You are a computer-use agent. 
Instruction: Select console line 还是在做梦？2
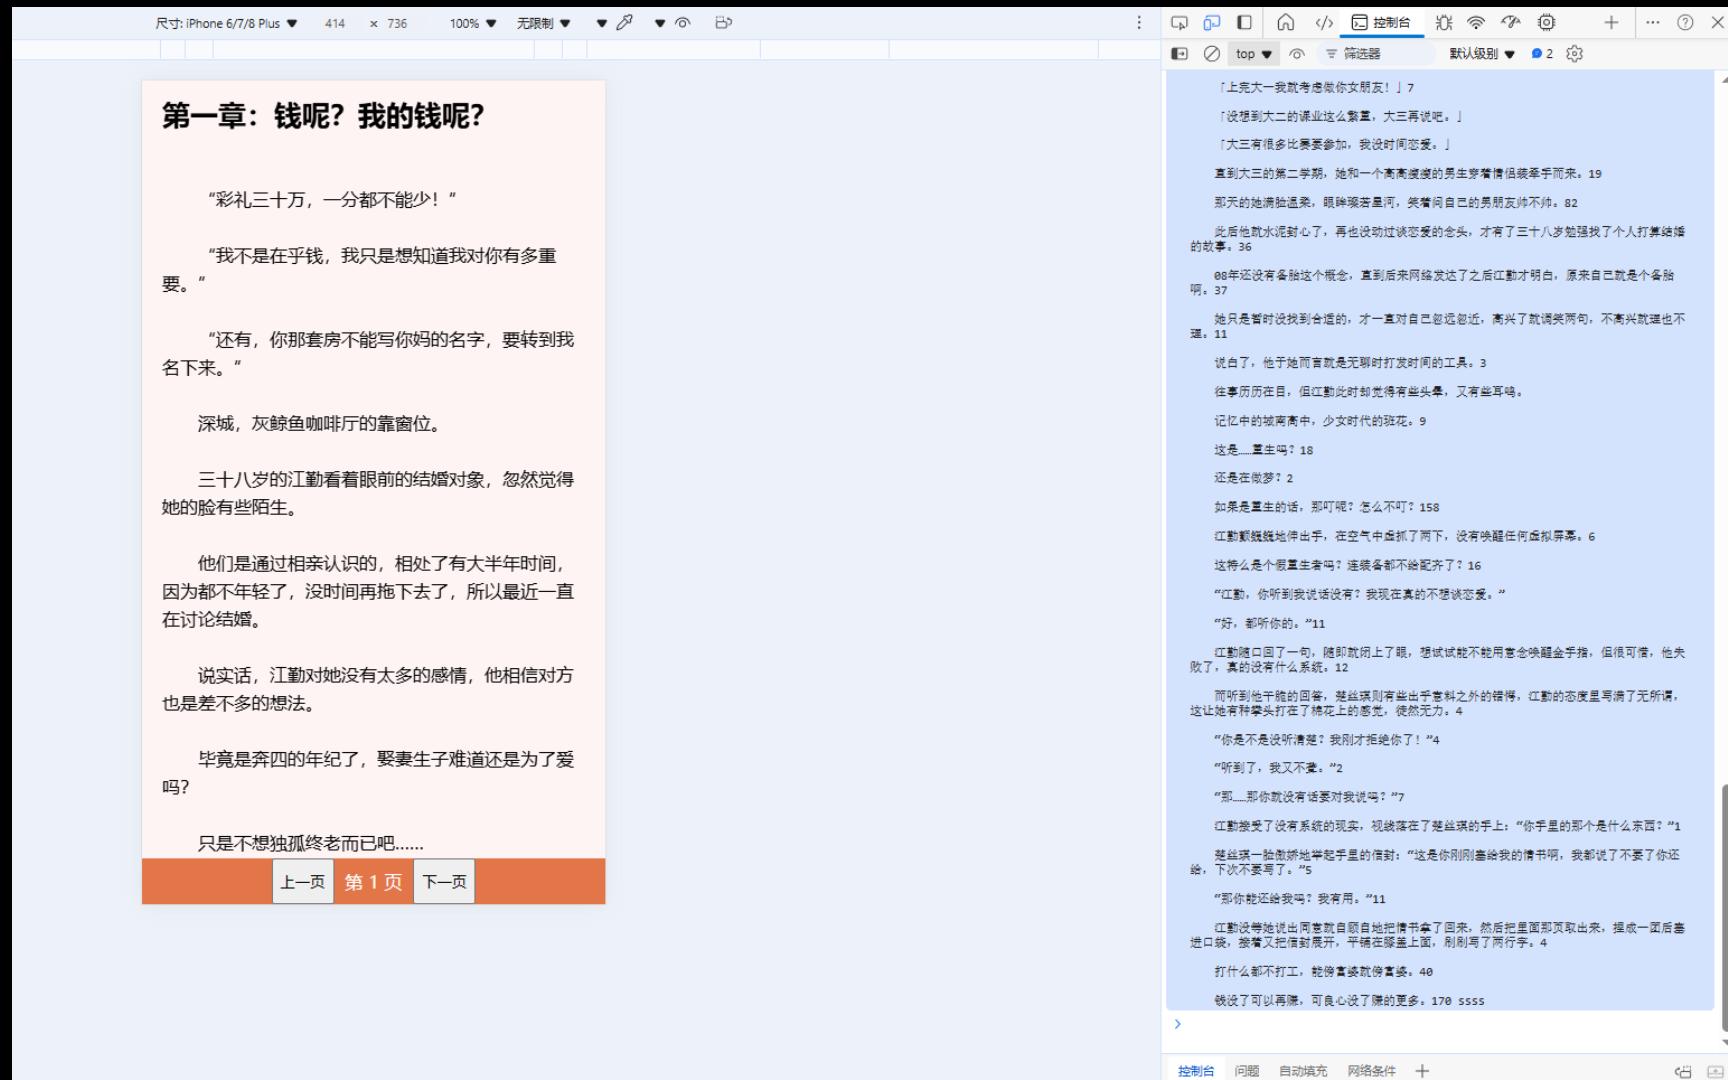coord(1254,478)
